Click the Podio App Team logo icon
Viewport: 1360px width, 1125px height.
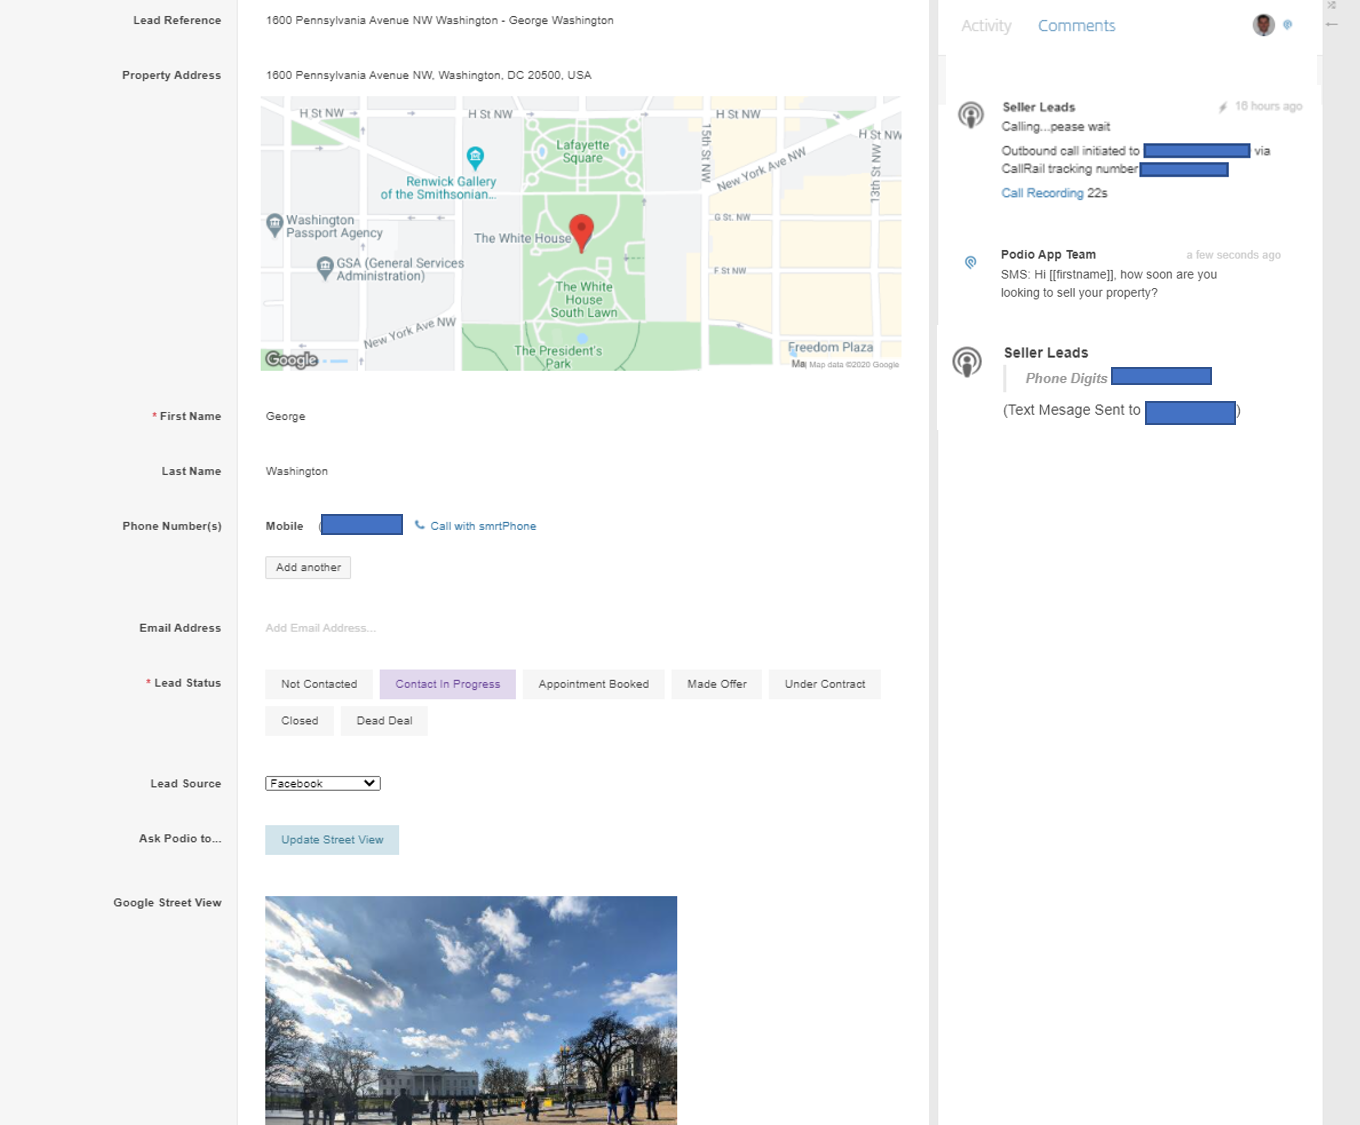pyautogui.click(x=970, y=262)
